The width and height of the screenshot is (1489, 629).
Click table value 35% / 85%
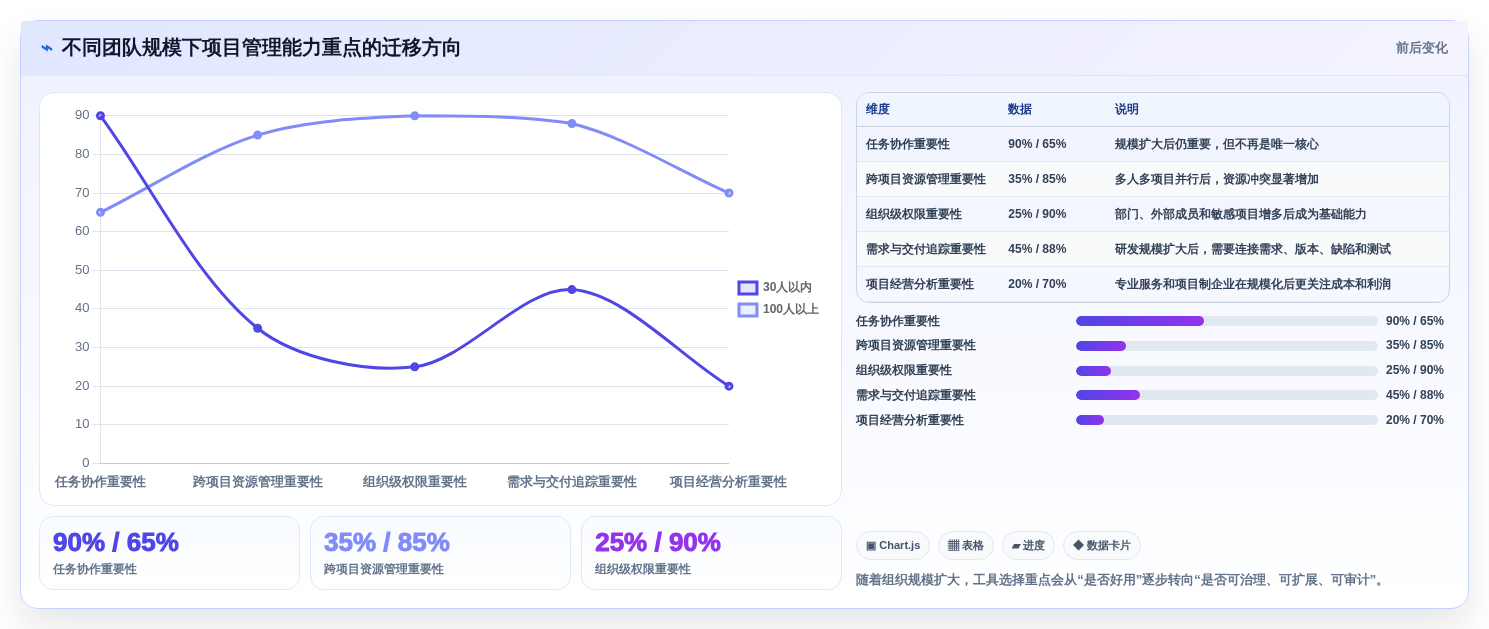pos(1037,179)
